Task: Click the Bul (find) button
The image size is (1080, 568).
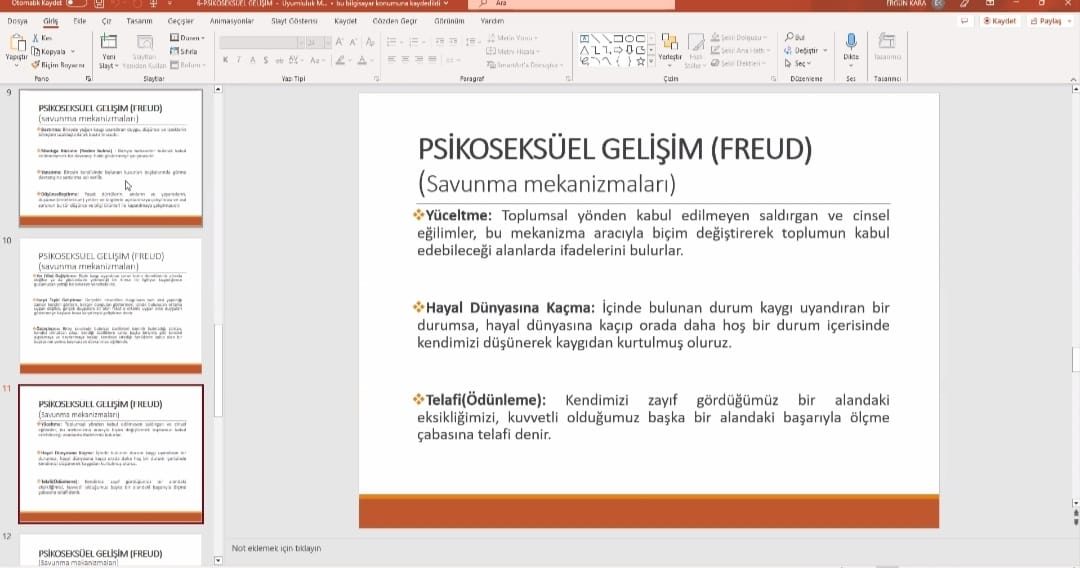Action: pyautogui.click(x=795, y=37)
